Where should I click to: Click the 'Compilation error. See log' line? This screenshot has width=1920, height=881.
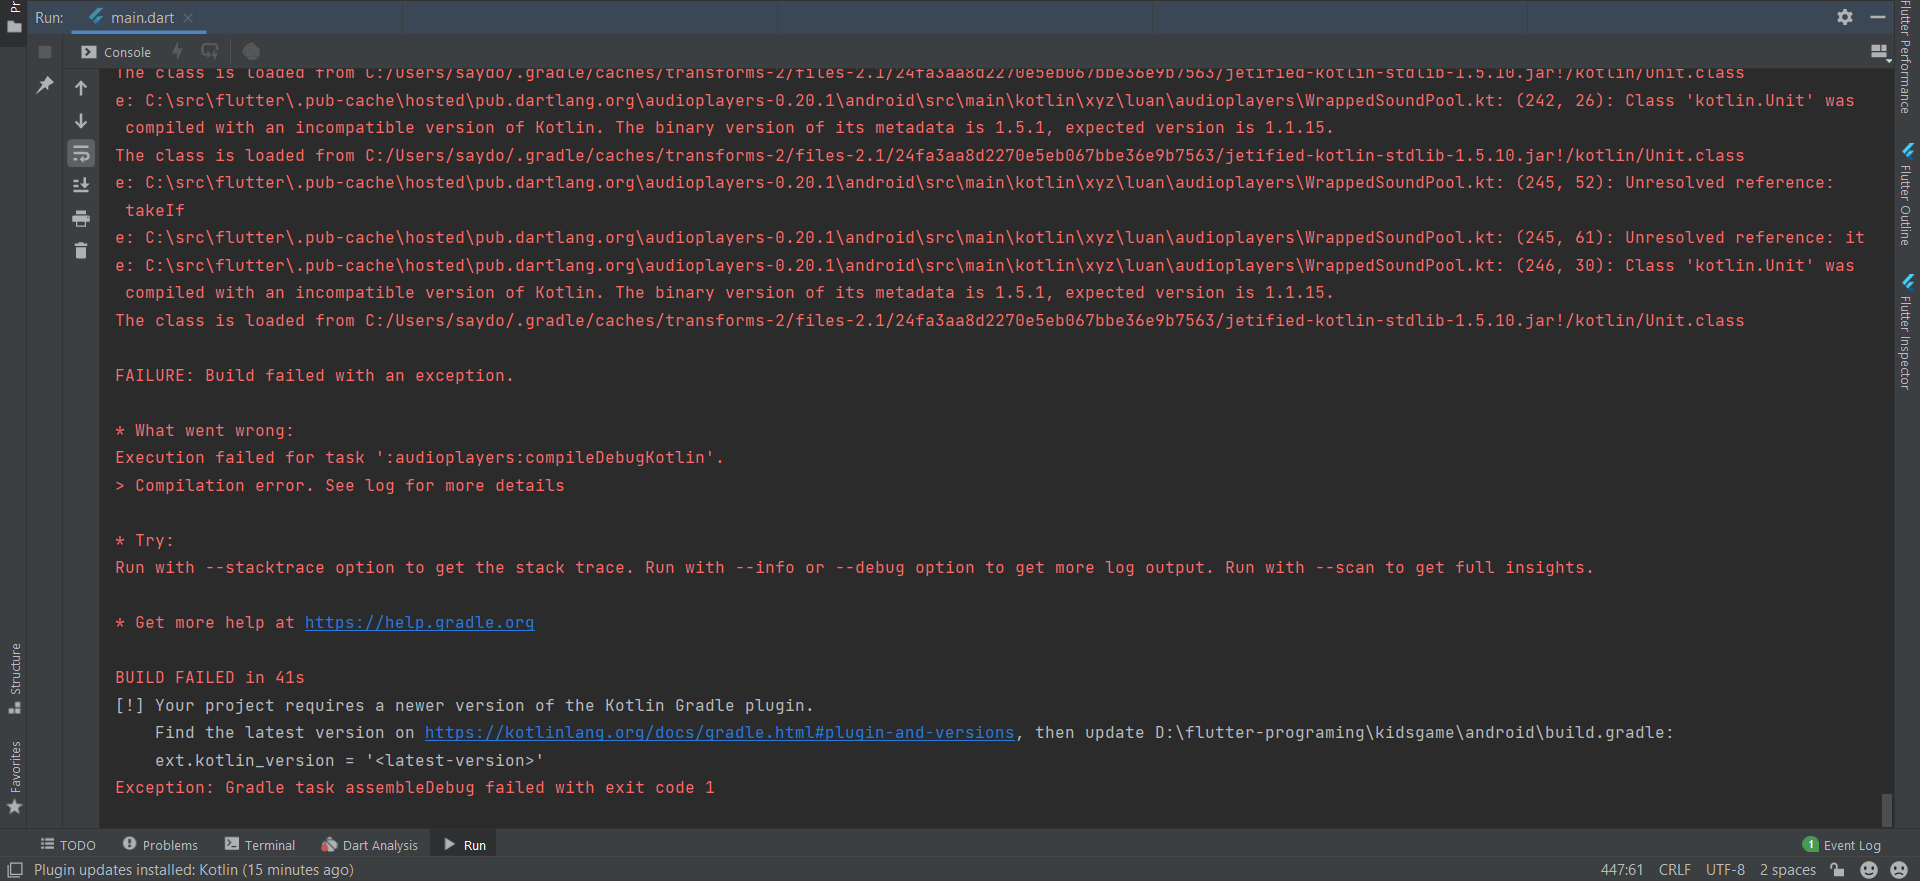pos(340,486)
